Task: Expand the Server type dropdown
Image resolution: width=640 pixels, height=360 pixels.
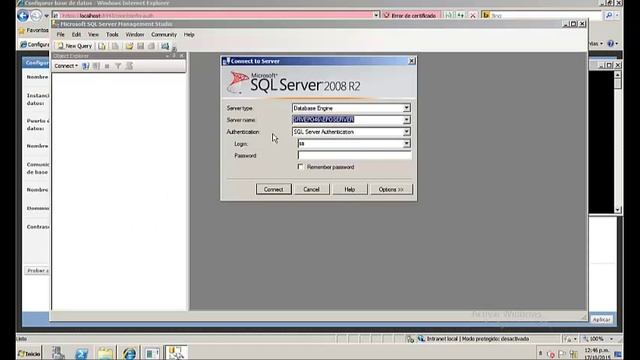Action: pyautogui.click(x=407, y=108)
